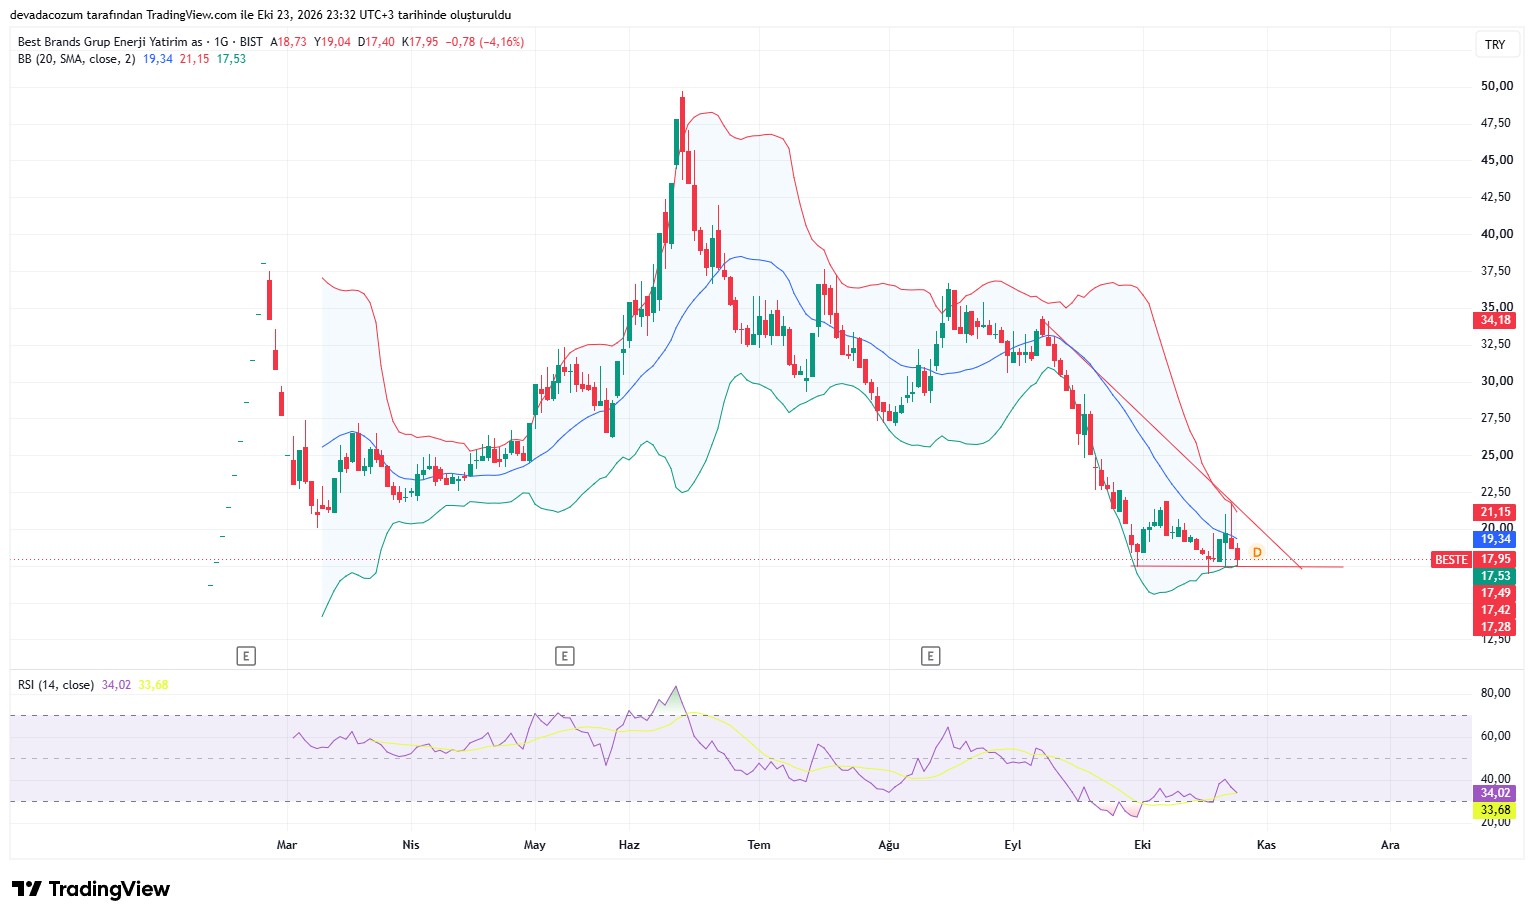Click the Best Brands Grup Enerji symbol title
The image size is (1534, 919).
pyautogui.click(x=110, y=42)
